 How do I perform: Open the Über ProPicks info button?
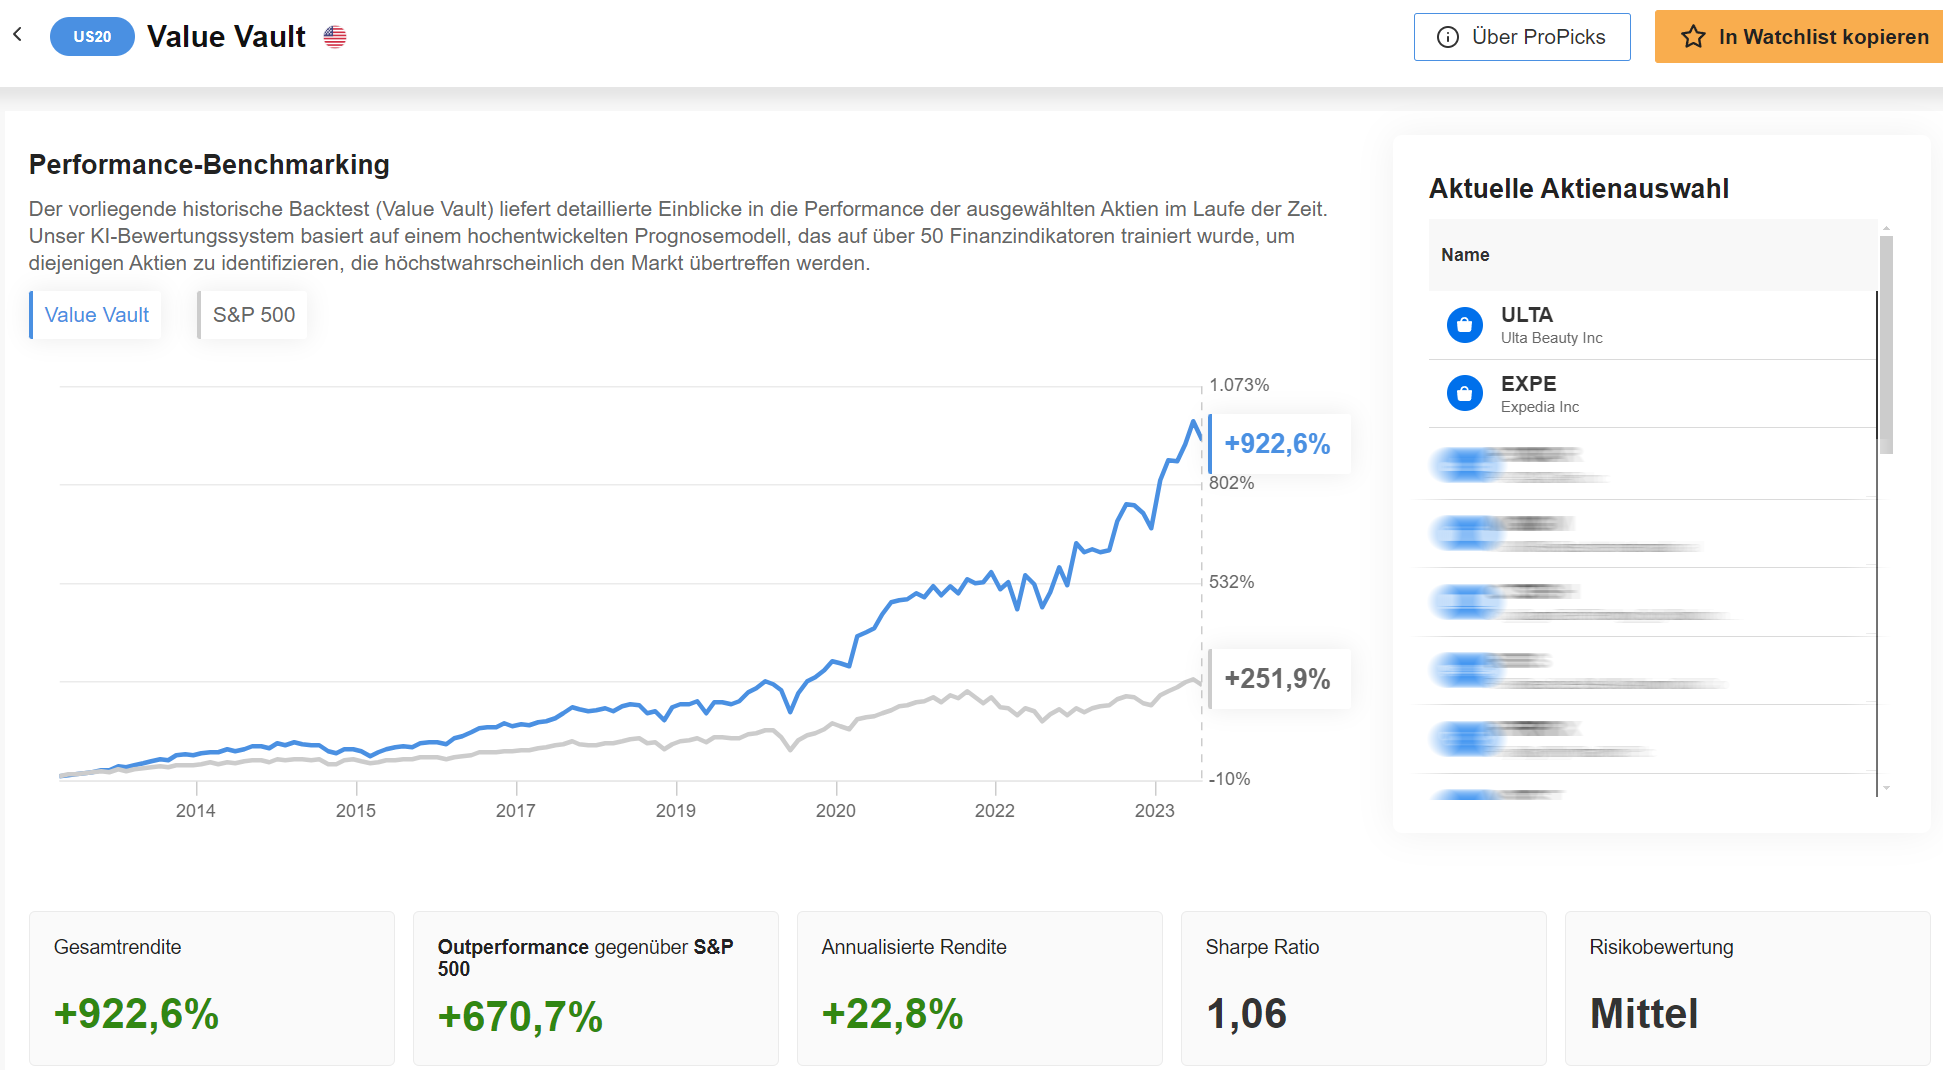(1522, 37)
